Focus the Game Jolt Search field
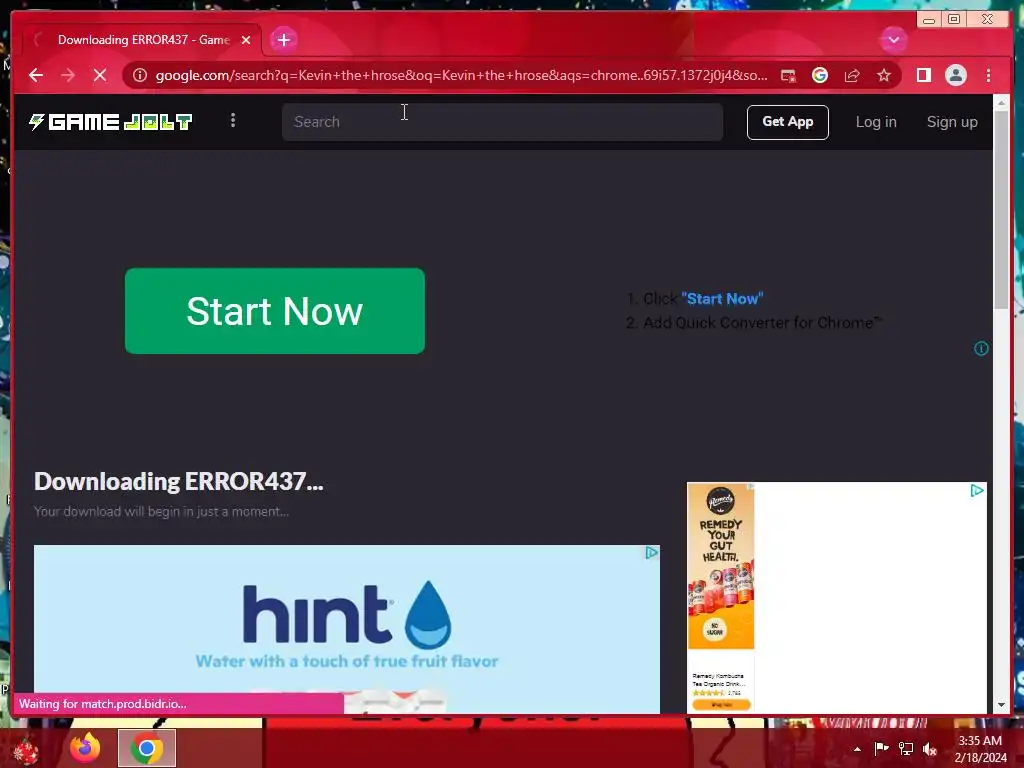1024x768 pixels. pyautogui.click(x=502, y=122)
